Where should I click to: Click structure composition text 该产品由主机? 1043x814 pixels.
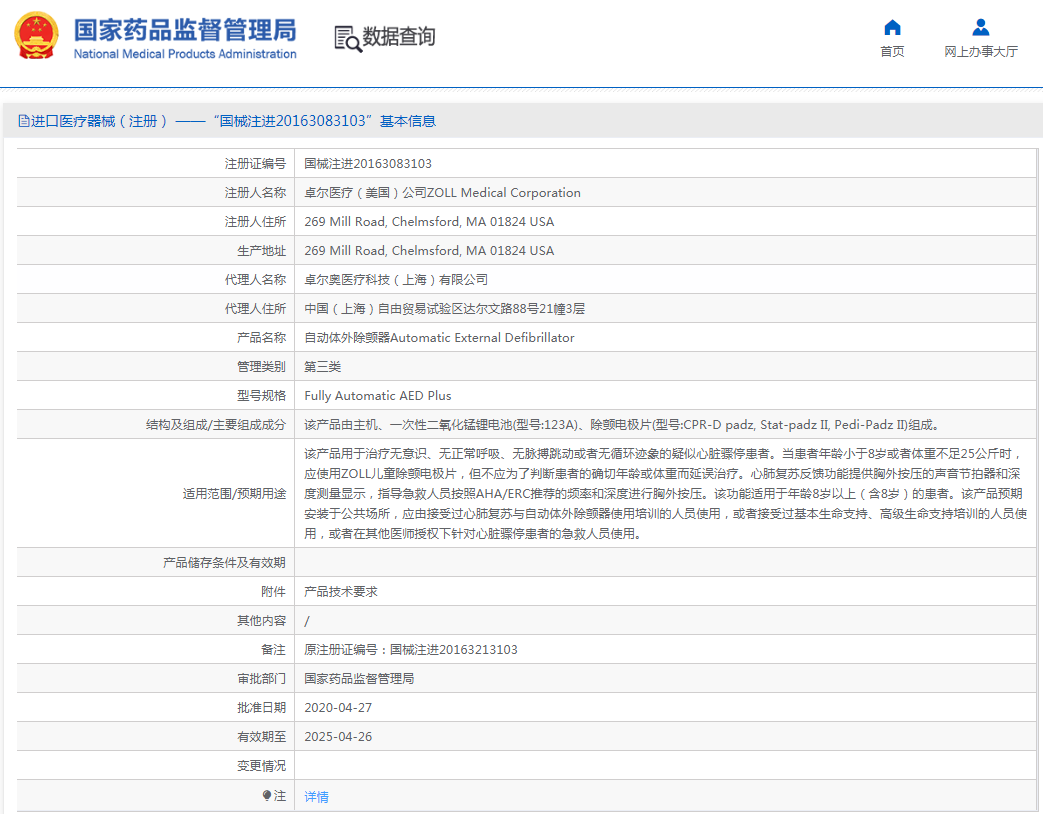(x=621, y=425)
